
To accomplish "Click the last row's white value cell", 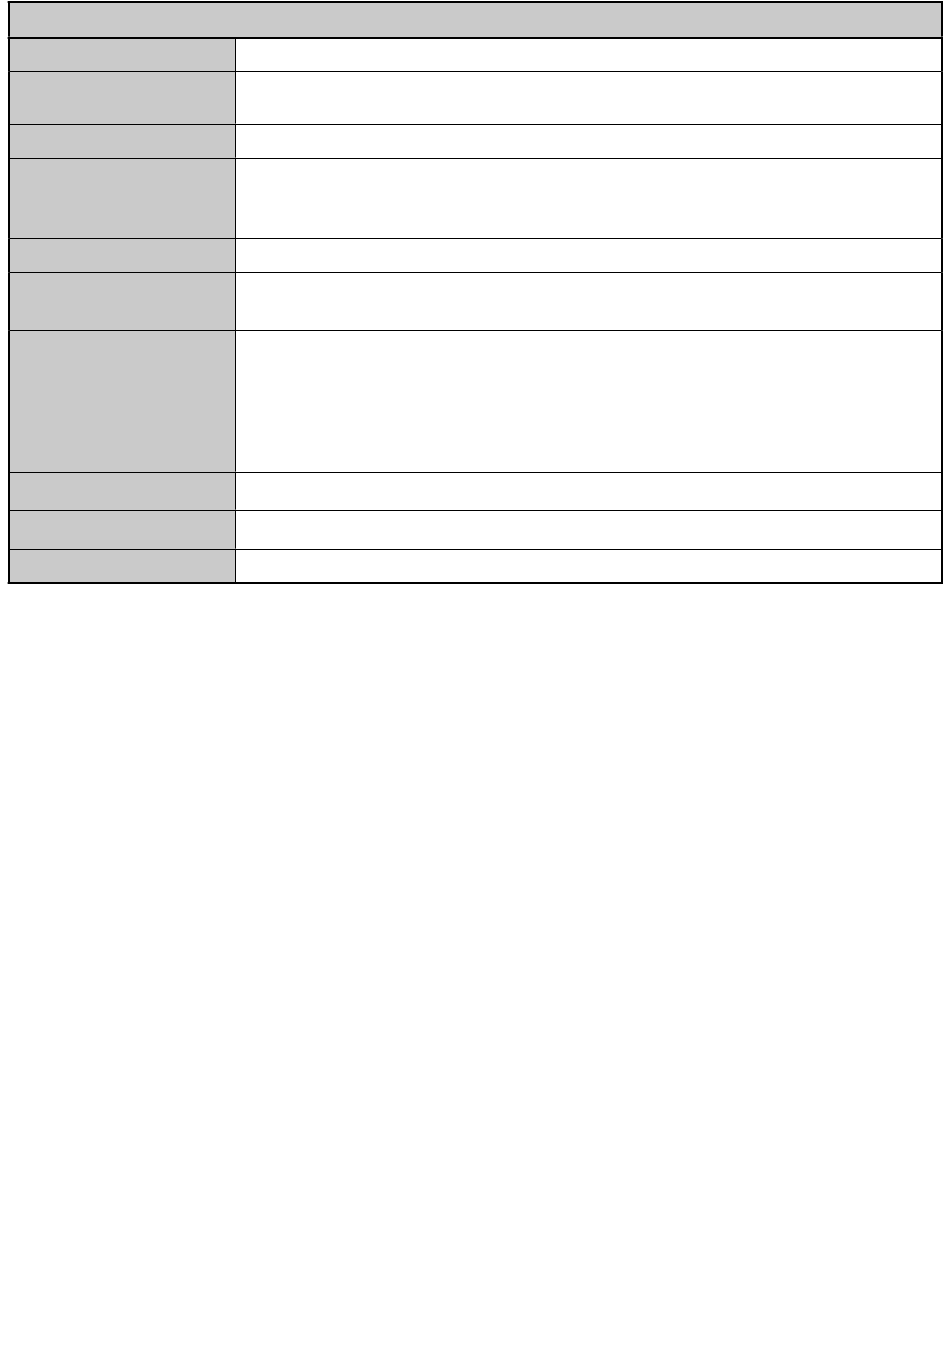I will (x=588, y=565).
